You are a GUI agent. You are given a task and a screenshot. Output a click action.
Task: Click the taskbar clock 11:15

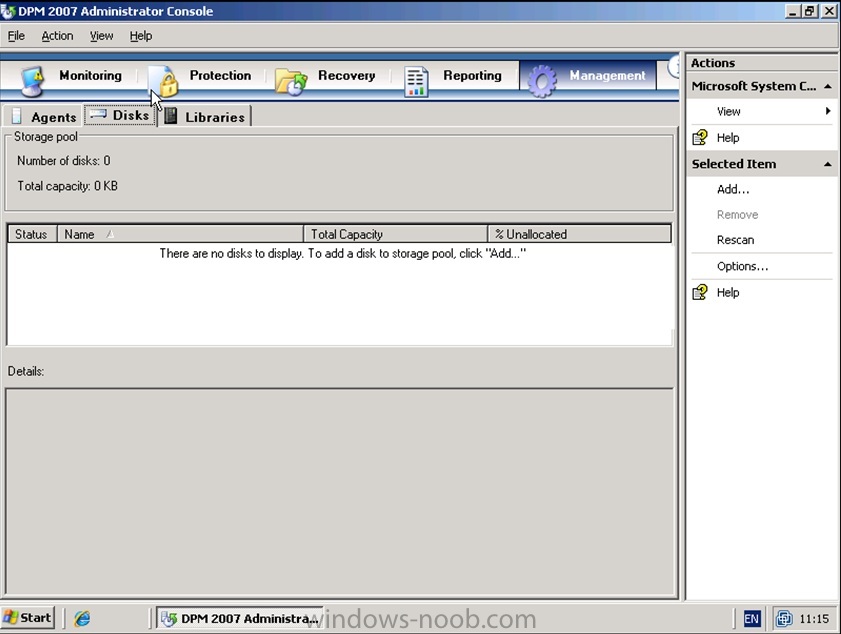click(x=814, y=619)
